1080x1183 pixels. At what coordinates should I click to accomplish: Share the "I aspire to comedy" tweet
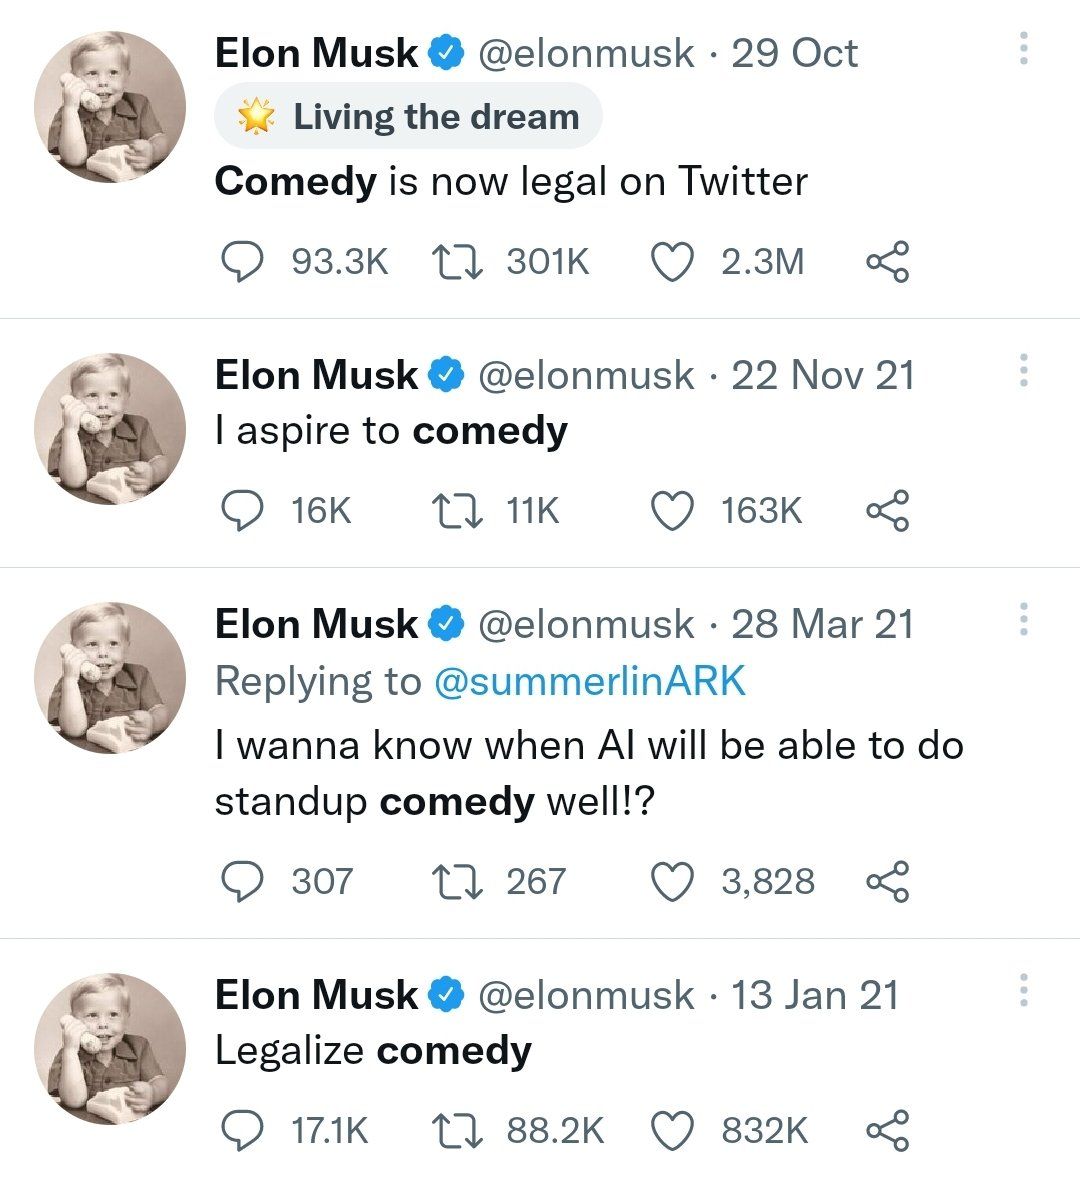point(887,511)
